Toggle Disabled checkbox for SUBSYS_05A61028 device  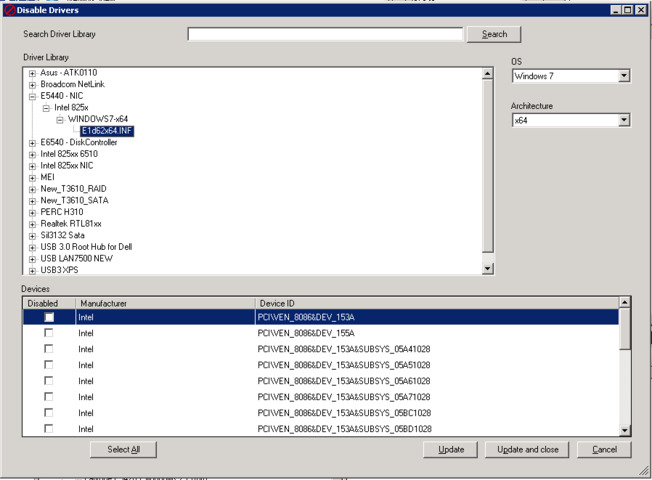tap(49, 381)
